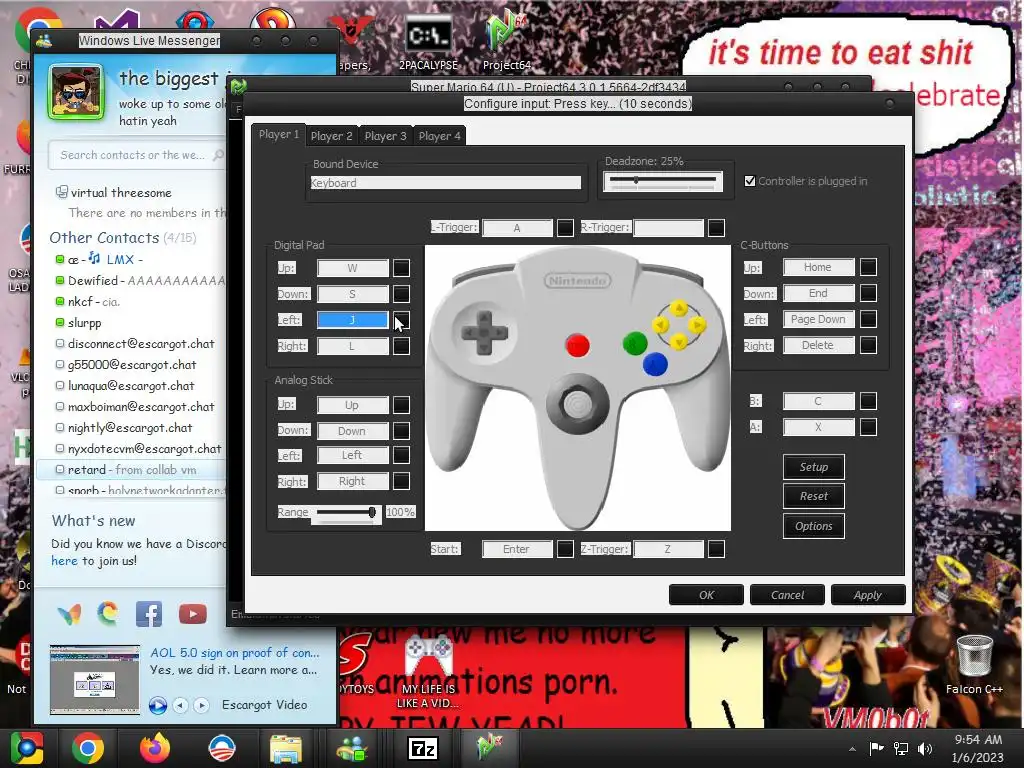This screenshot has width=1024, height=768.
Task: Select the Player 1 tab
Action: tap(279, 135)
